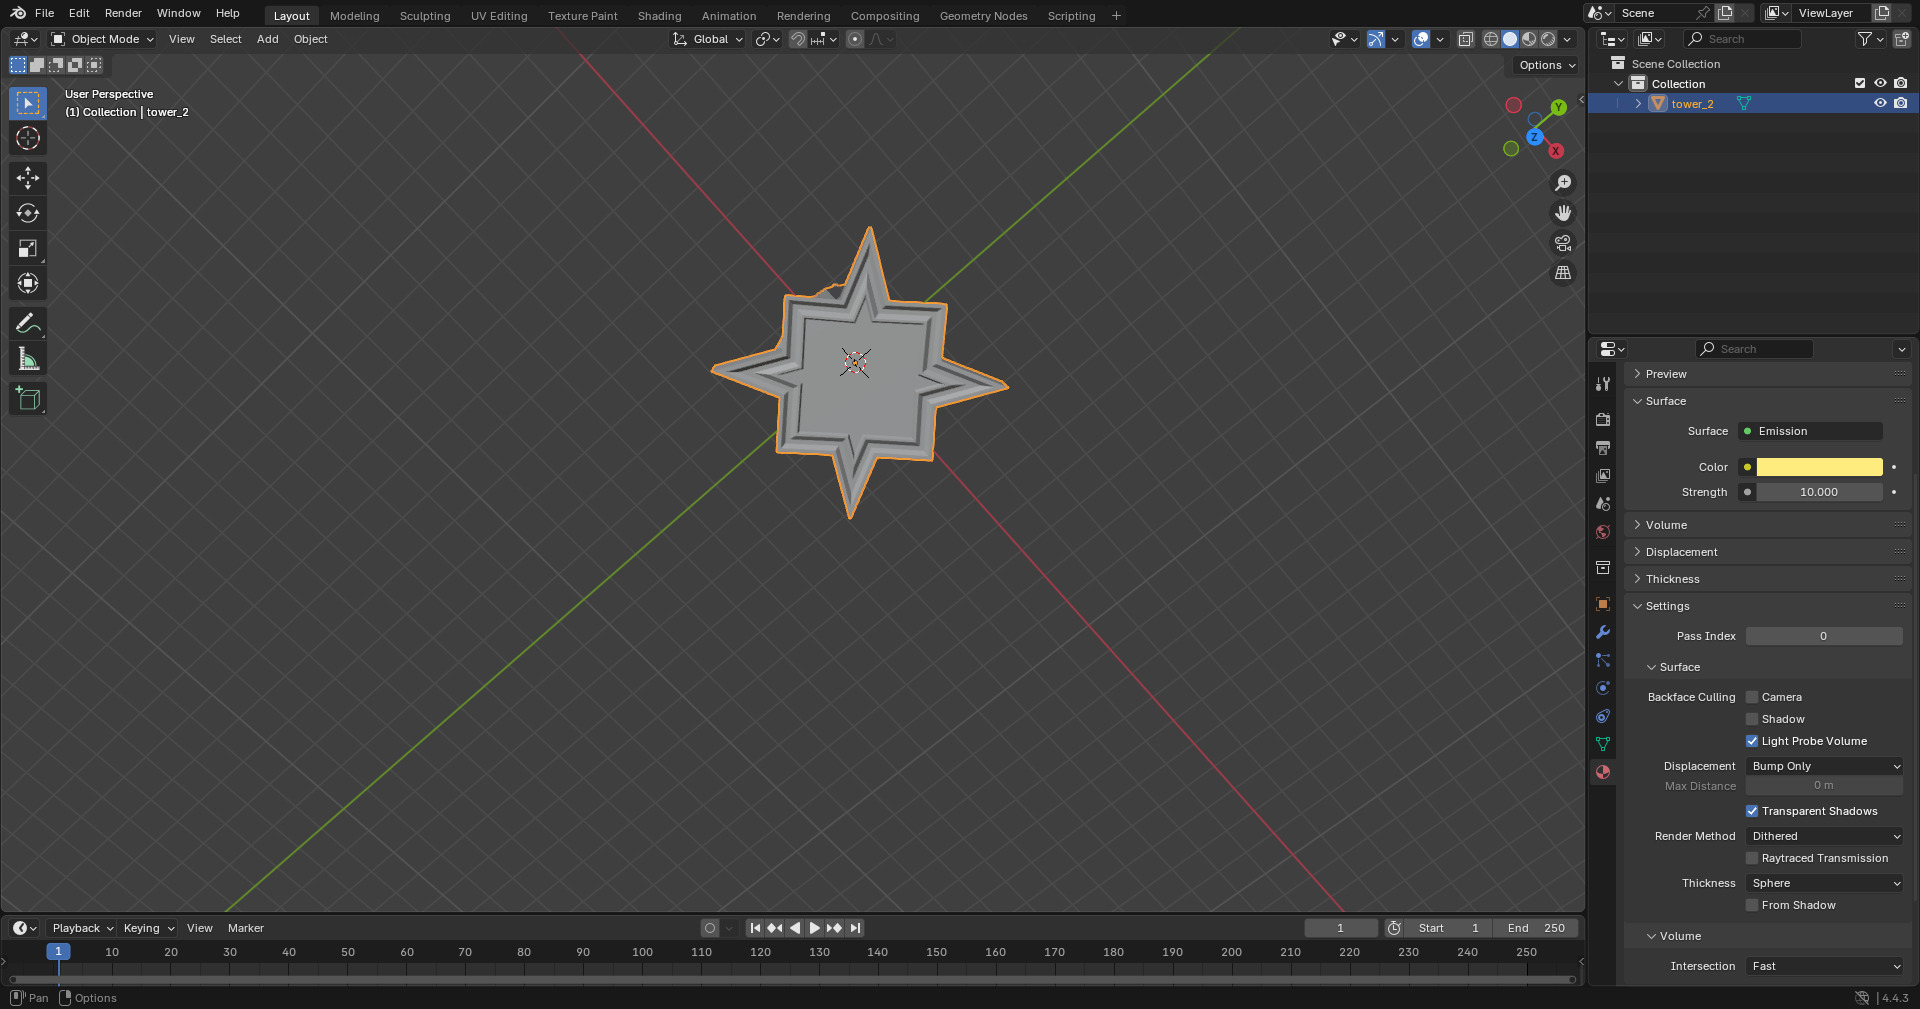The width and height of the screenshot is (1920, 1009).
Task: Switch to the Sculpting workspace tab
Action: pos(425,16)
